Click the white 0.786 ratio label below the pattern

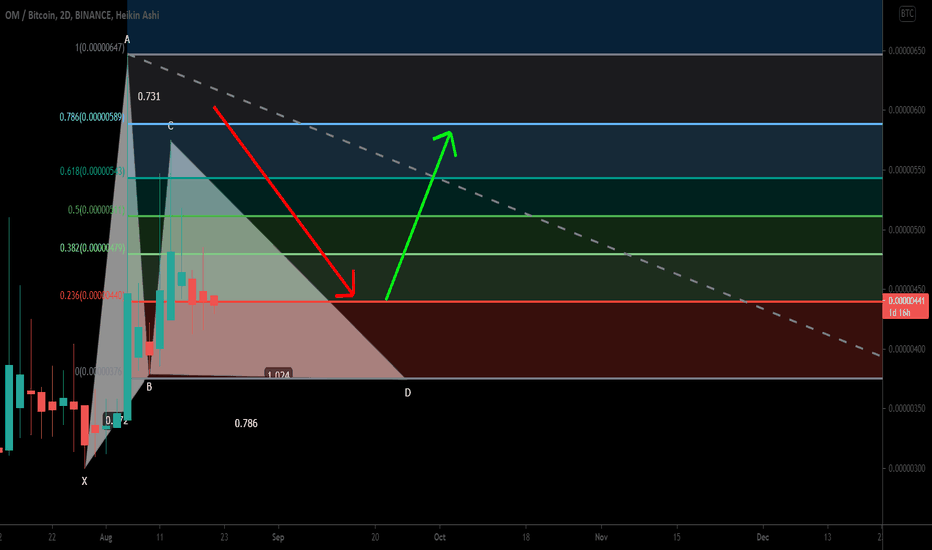coord(246,423)
